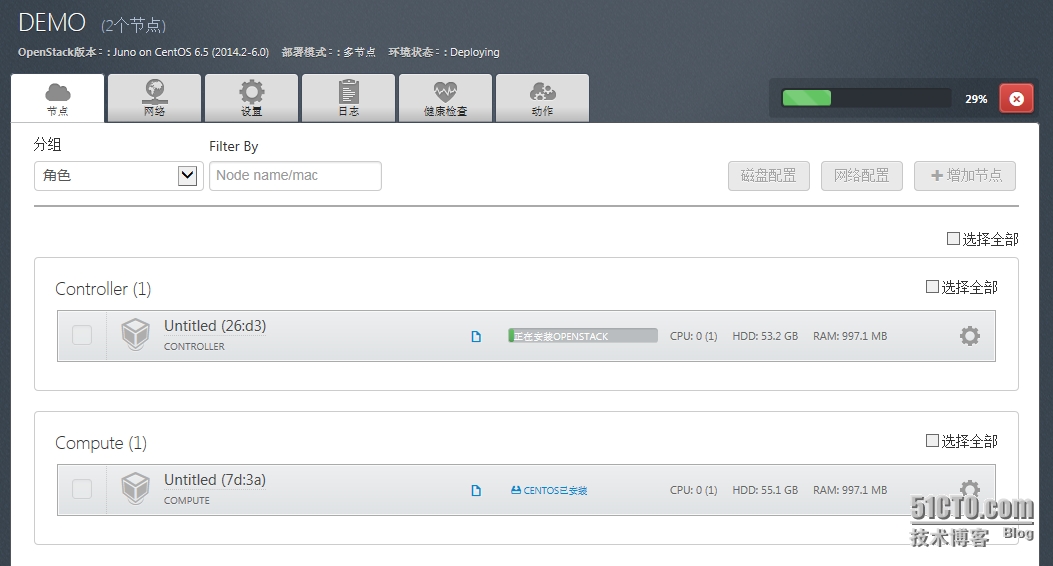Open the 设置 settings tab
1053x566 pixels.
coord(251,98)
